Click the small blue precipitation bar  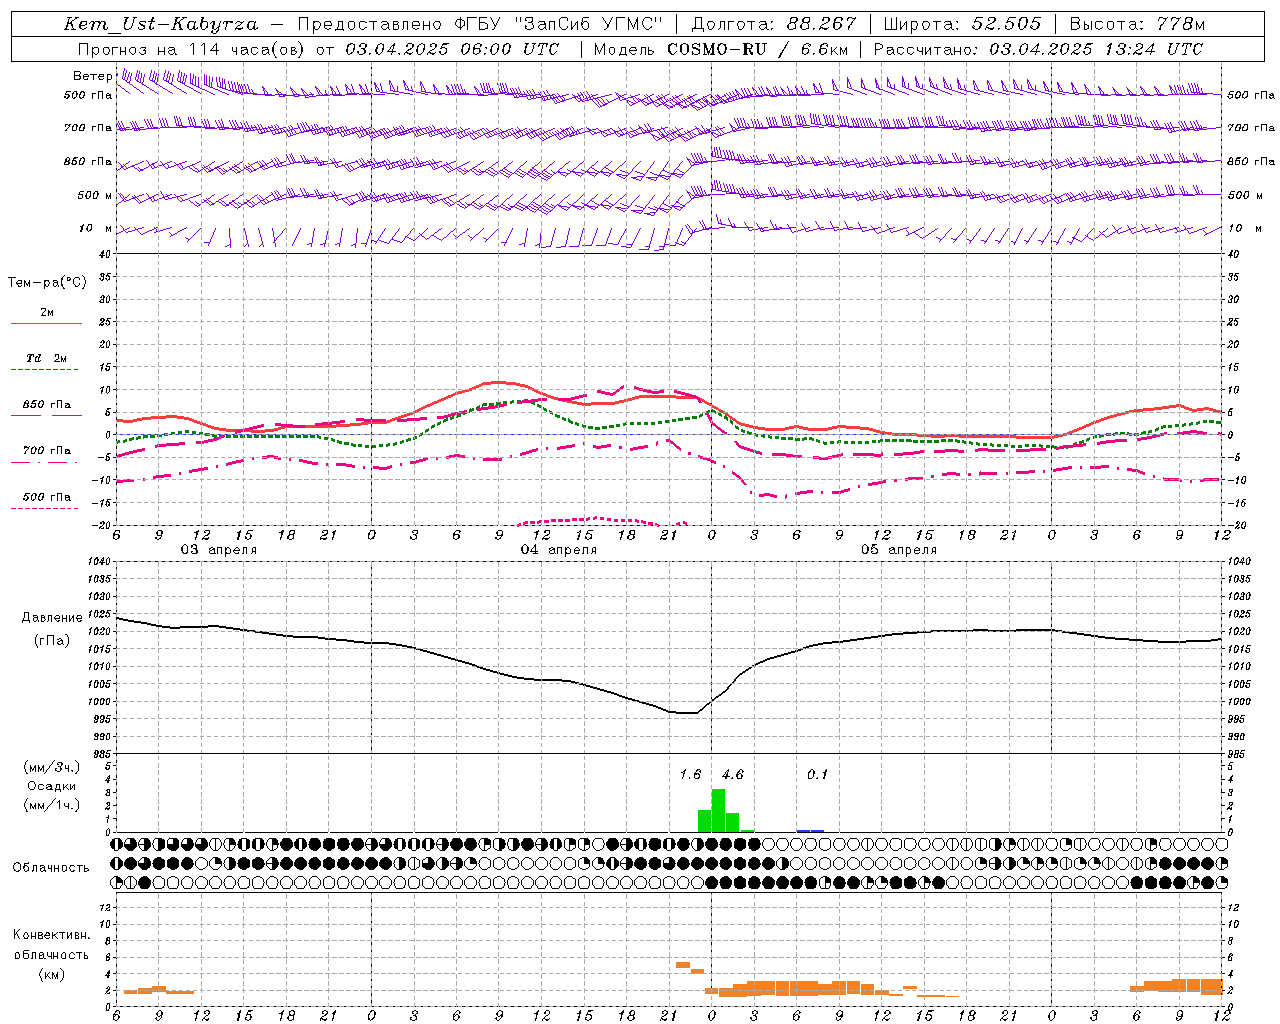point(810,831)
